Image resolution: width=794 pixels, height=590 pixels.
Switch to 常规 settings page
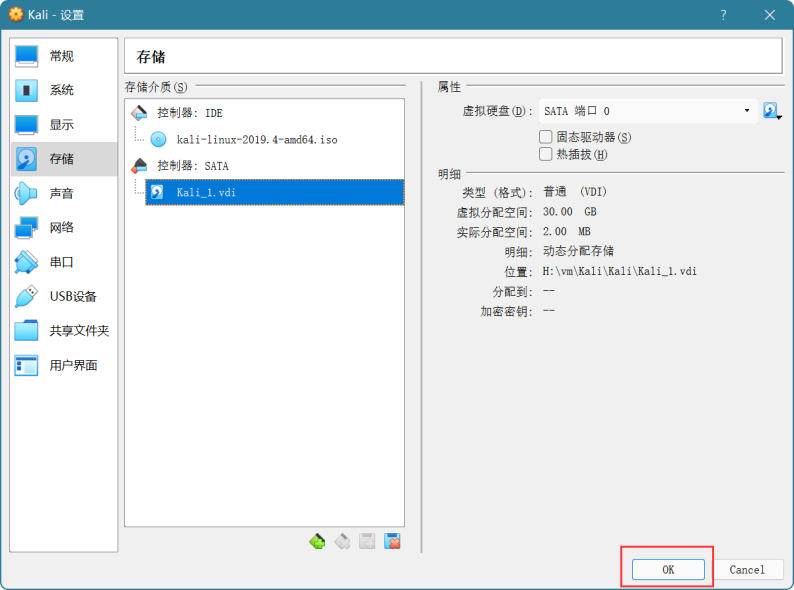(62, 56)
